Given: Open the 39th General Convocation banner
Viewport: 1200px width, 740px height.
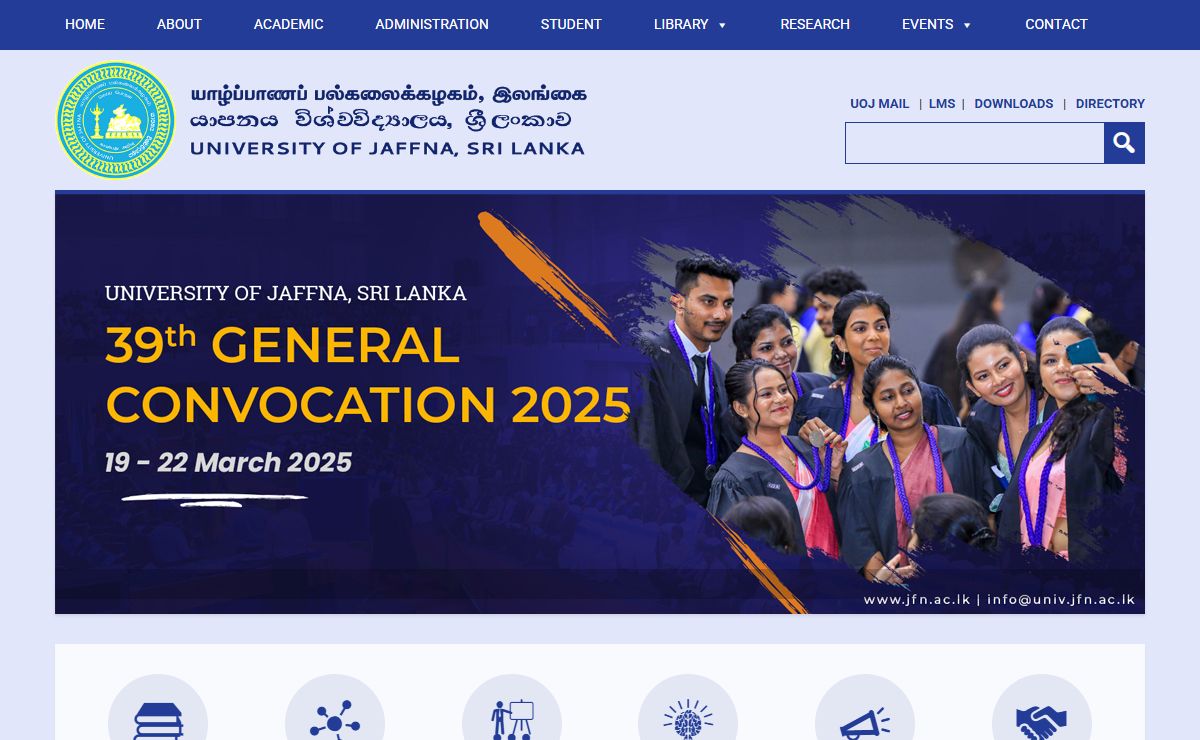Looking at the screenshot, I should [600, 403].
